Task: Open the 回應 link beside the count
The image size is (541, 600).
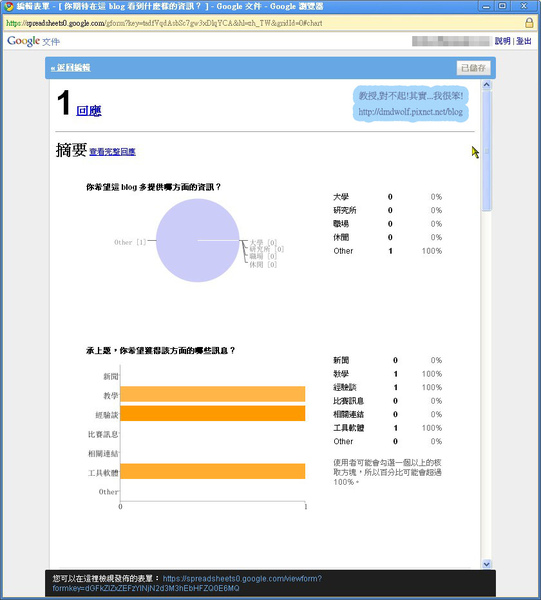Action: coord(89,111)
